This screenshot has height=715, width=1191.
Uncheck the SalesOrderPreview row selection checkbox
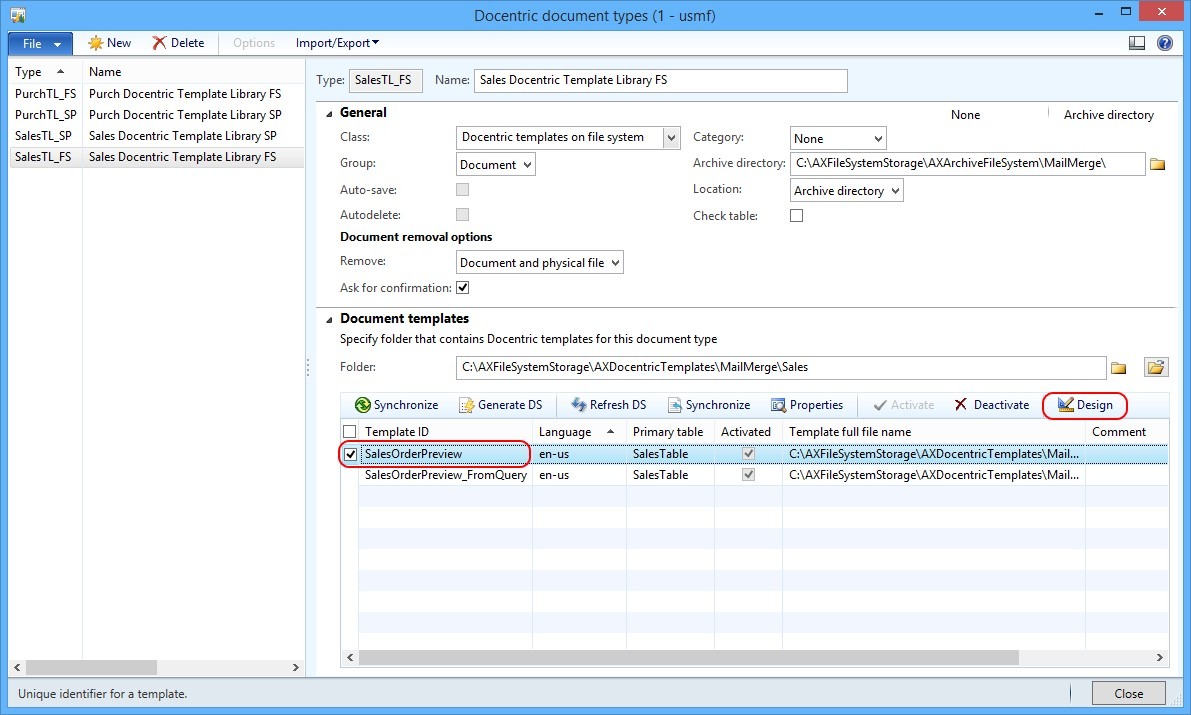(x=350, y=454)
